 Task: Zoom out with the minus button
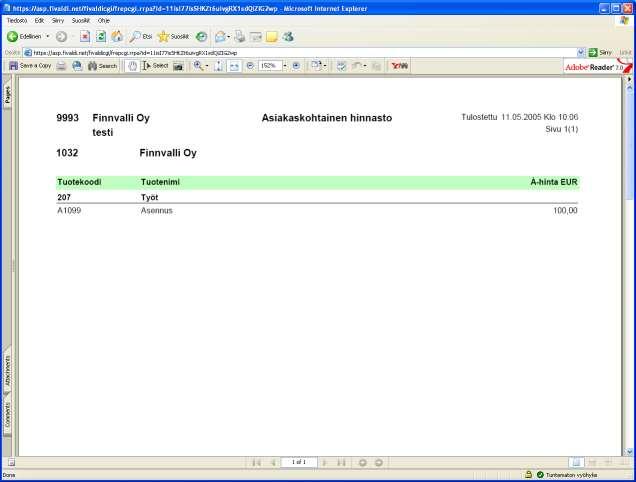(250, 66)
